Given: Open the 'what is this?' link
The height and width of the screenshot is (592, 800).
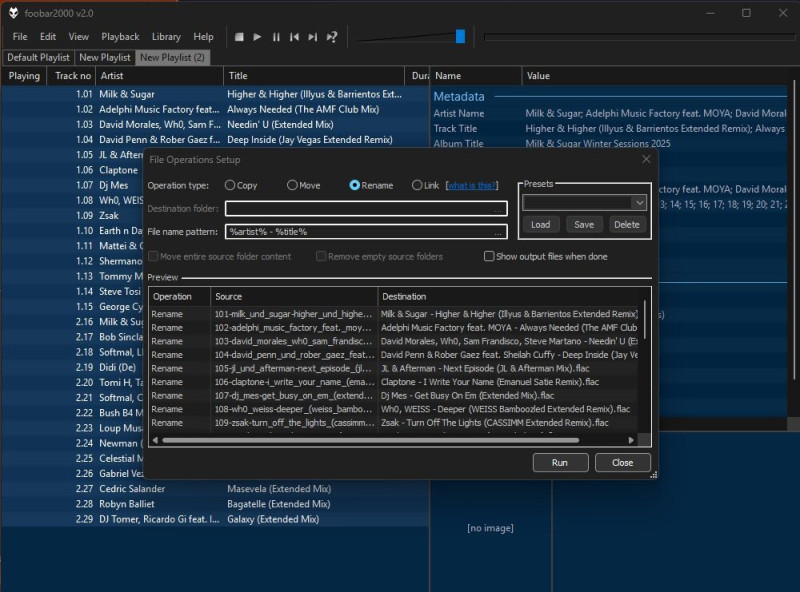Looking at the screenshot, I should [x=472, y=185].
